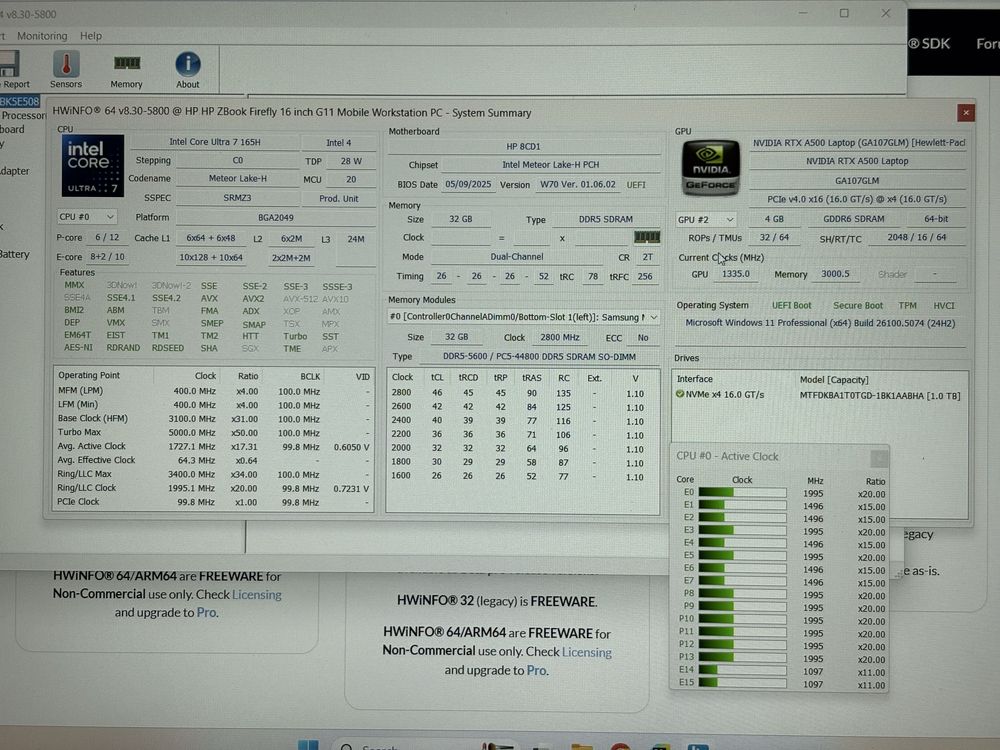This screenshot has width=1000, height=750.
Task: Click the Intel Core Ultra 7 logo
Action: point(92,166)
